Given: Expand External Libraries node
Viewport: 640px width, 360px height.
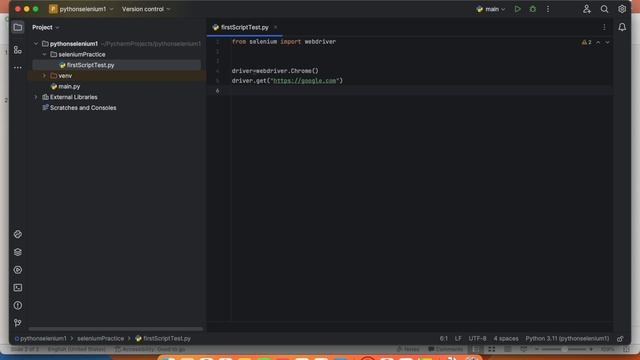Looking at the screenshot, I should pos(36,97).
